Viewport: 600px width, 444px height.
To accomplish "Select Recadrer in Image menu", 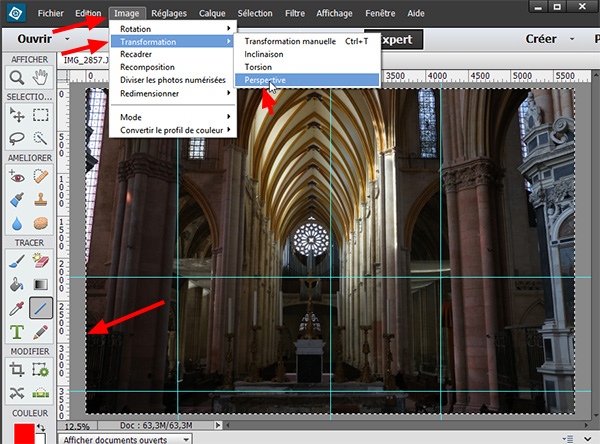I will (x=173, y=54).
